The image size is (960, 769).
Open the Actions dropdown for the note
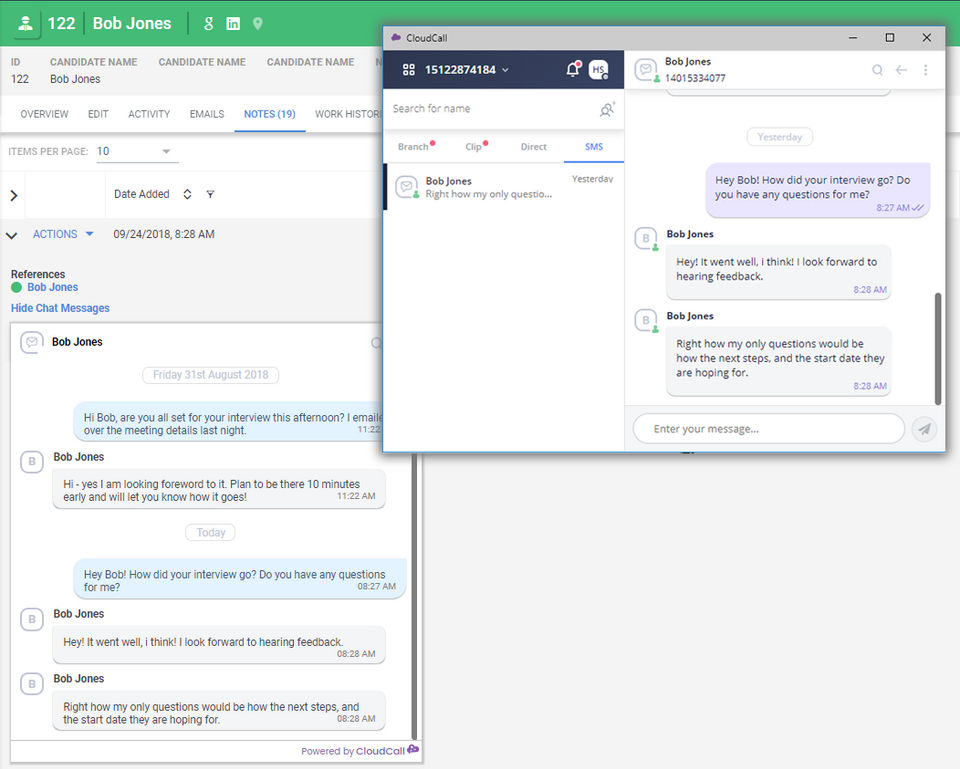[x=62, y=234]
